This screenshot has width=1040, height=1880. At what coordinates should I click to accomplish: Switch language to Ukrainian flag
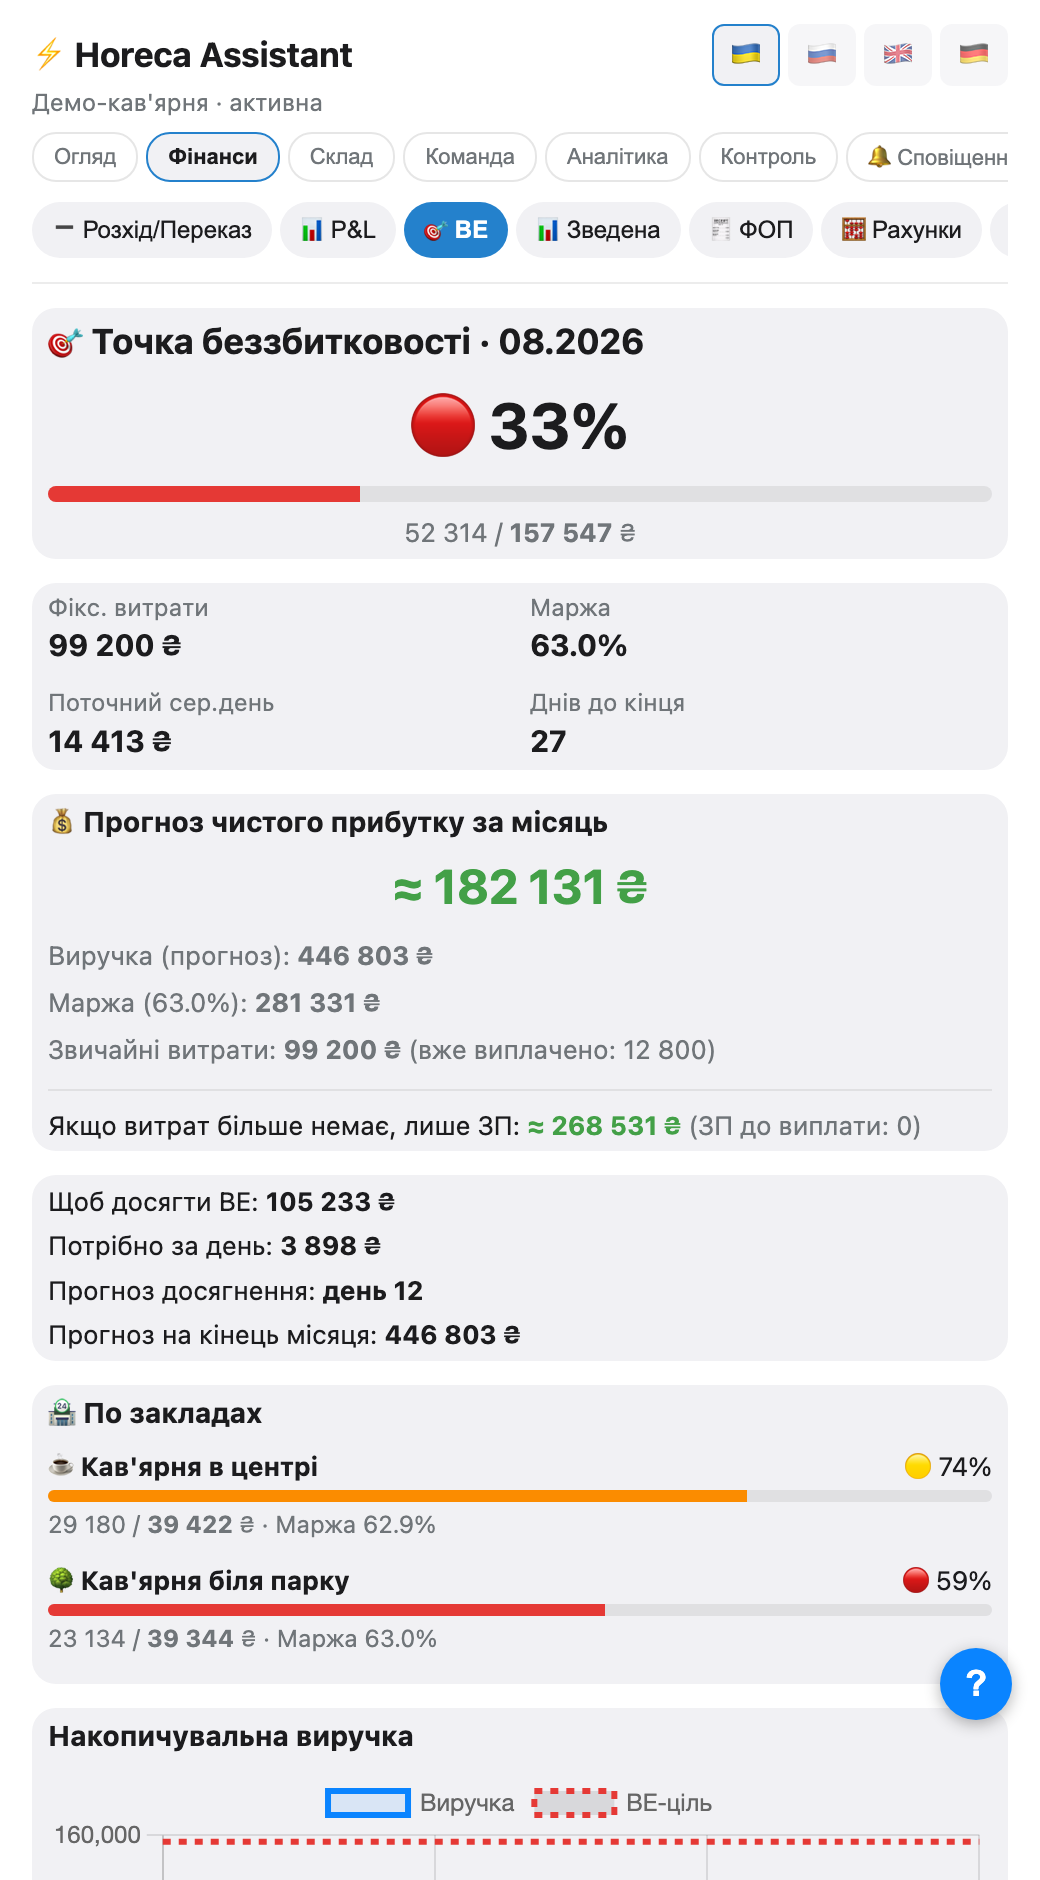pos(746,55)
